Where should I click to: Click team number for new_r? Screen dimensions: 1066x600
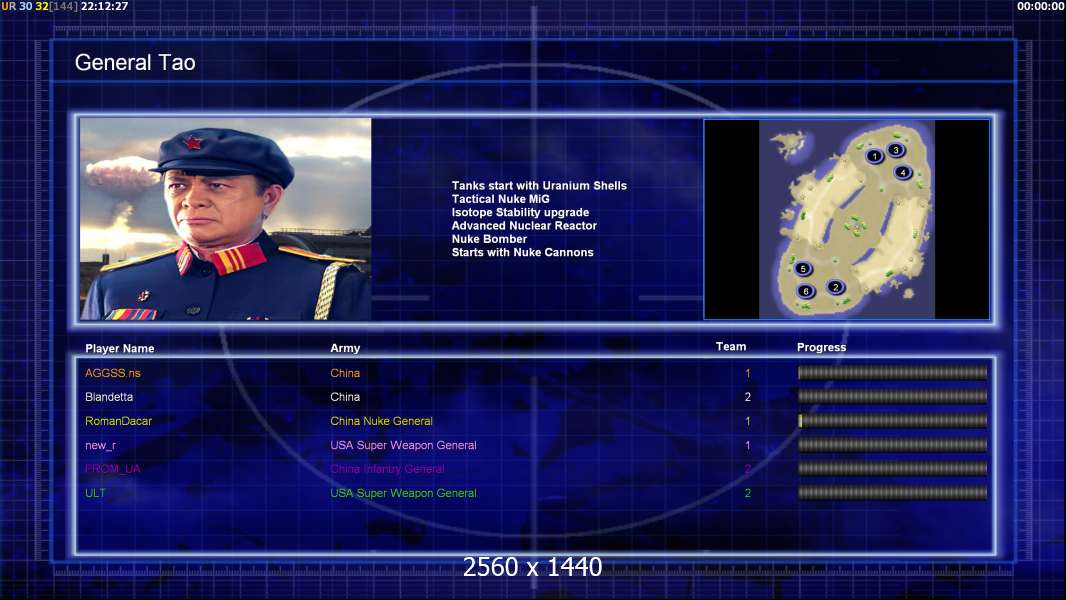click(747, 446)
